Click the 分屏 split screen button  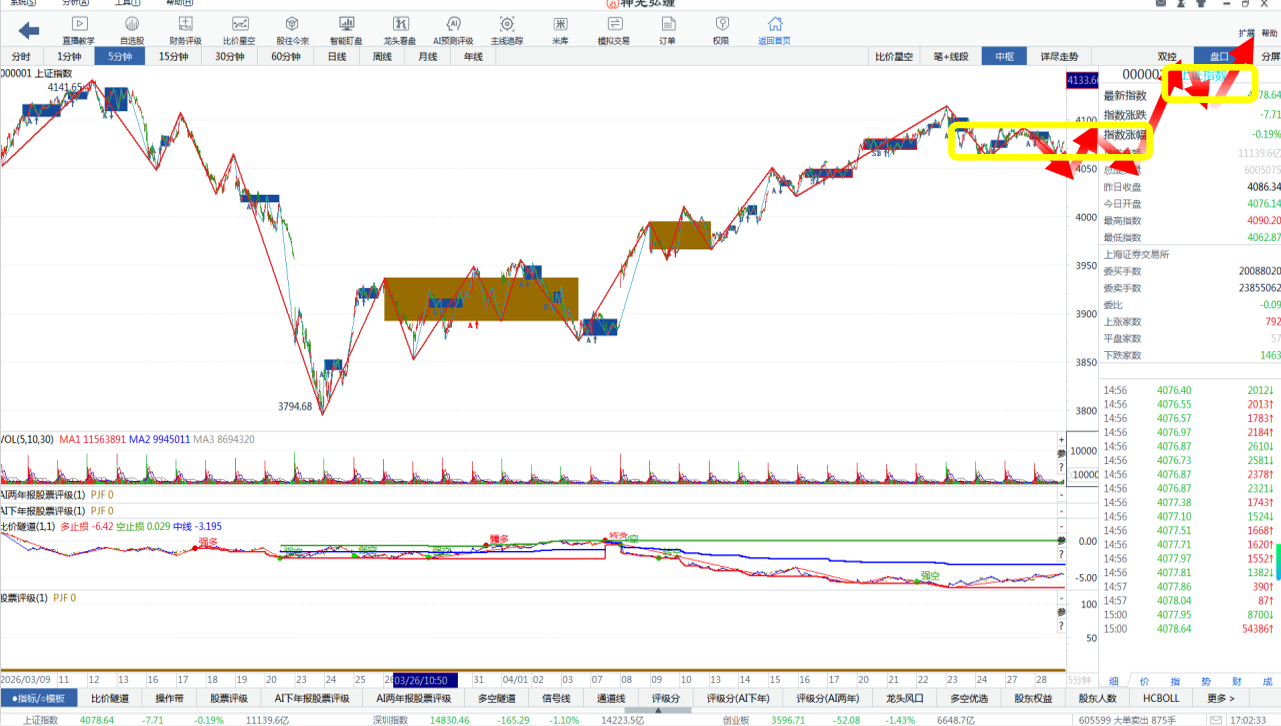pos(1269,57)
